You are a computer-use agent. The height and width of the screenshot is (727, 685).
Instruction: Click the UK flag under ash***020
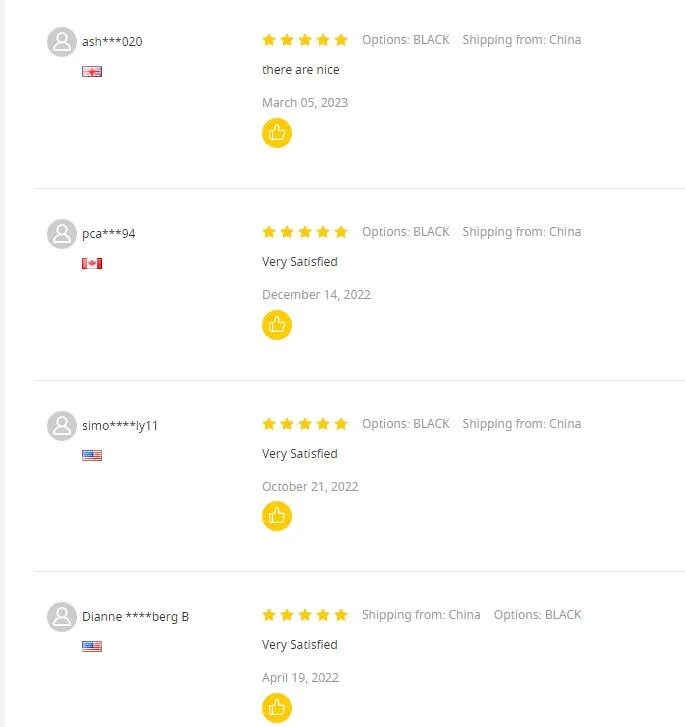pos(92,72)
